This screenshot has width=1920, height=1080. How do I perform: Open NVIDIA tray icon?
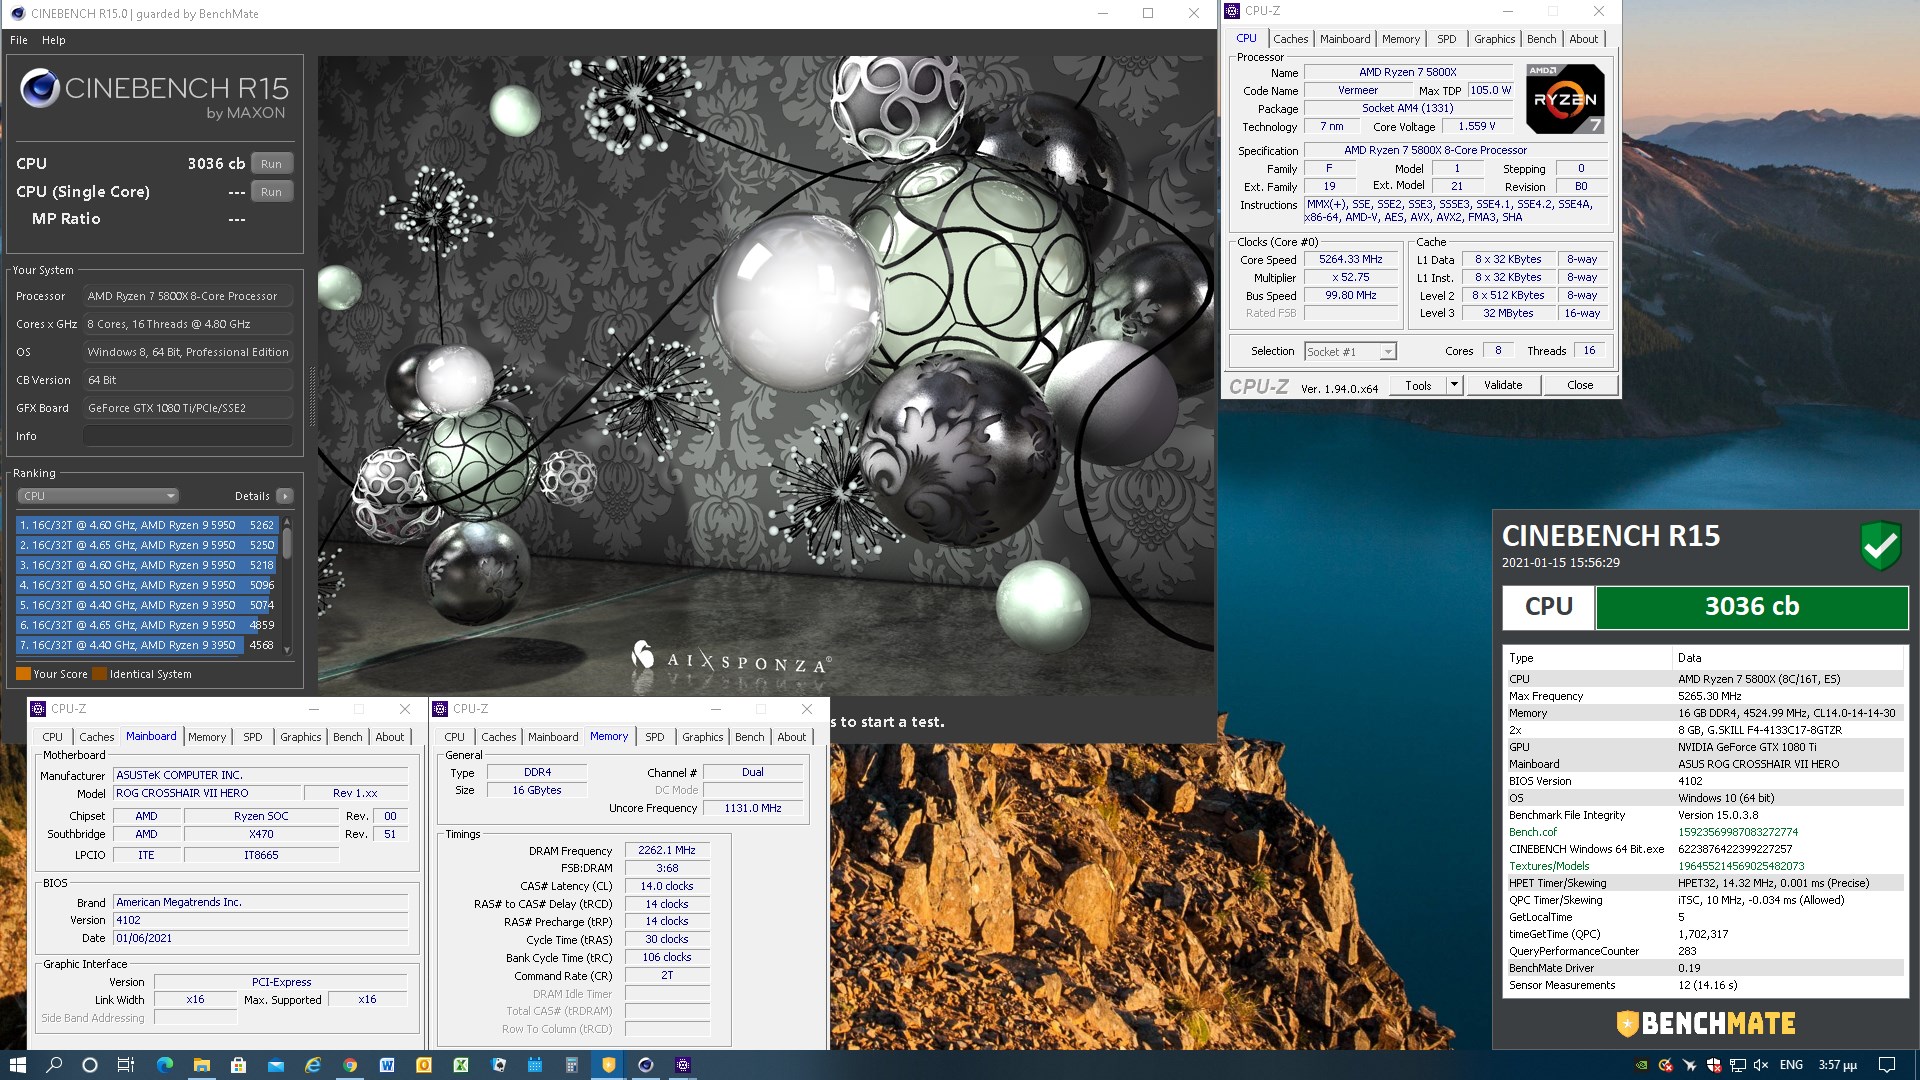point(1641,1065)
